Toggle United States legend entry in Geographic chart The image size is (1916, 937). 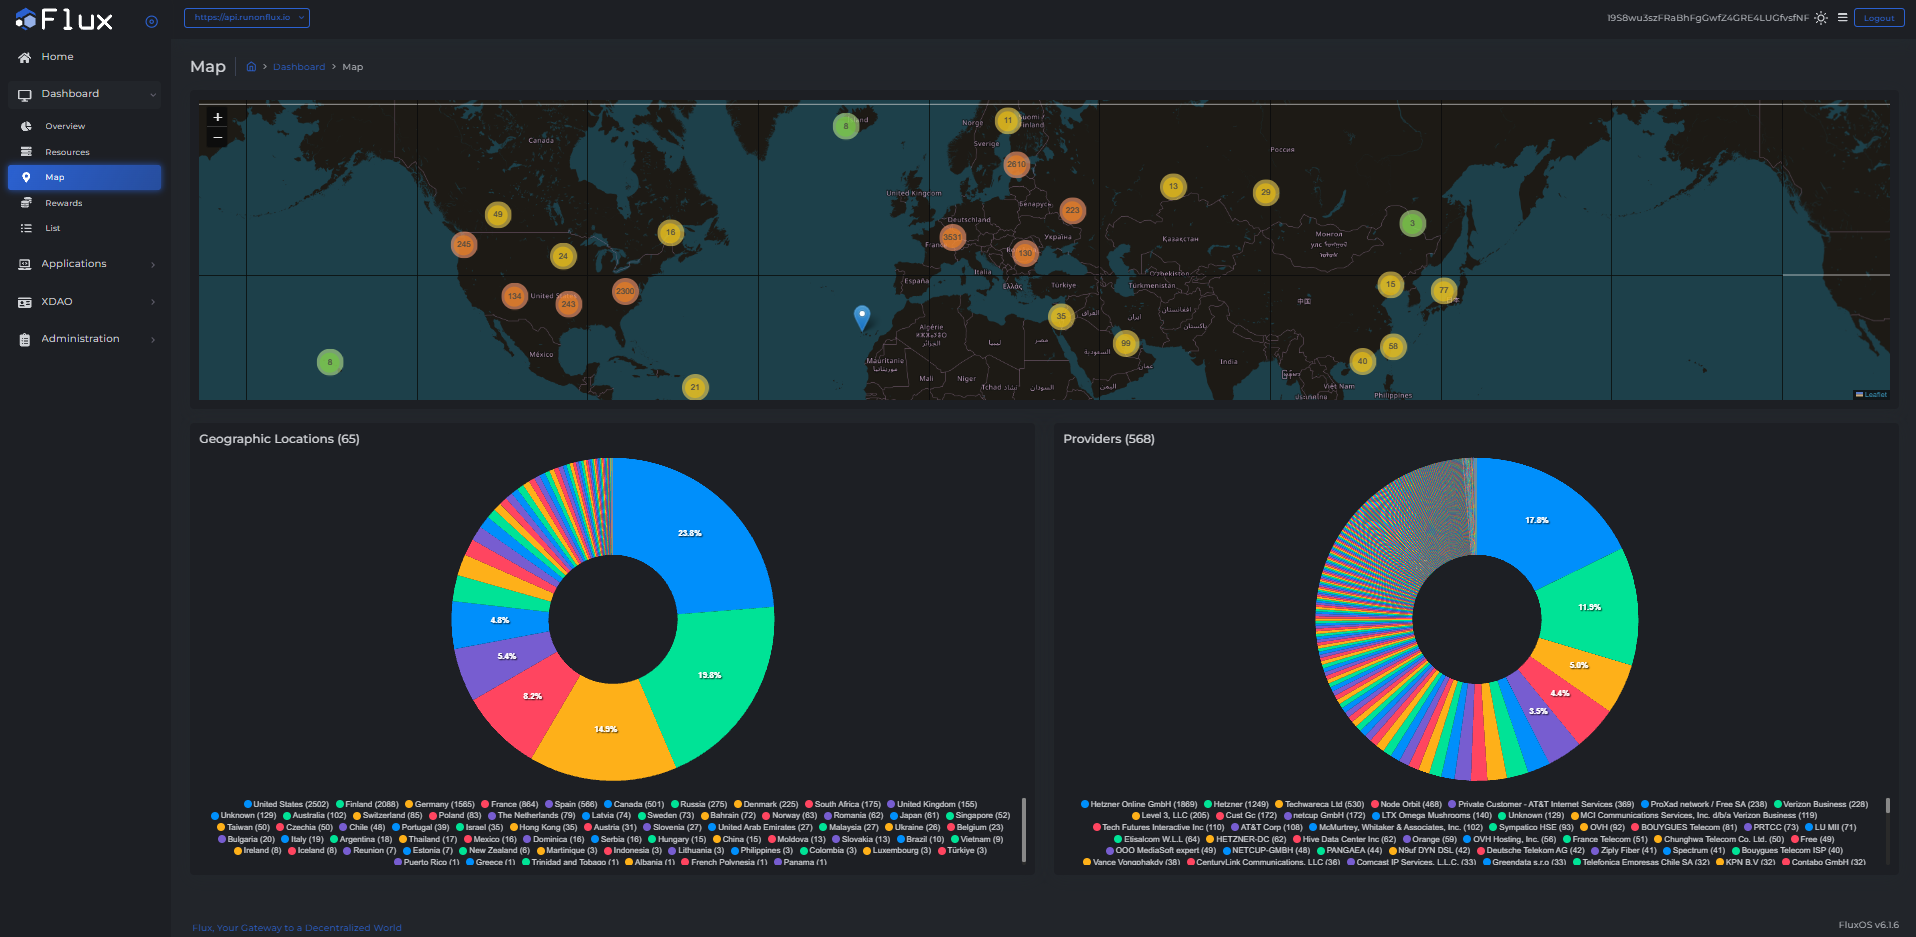[285, 804]
